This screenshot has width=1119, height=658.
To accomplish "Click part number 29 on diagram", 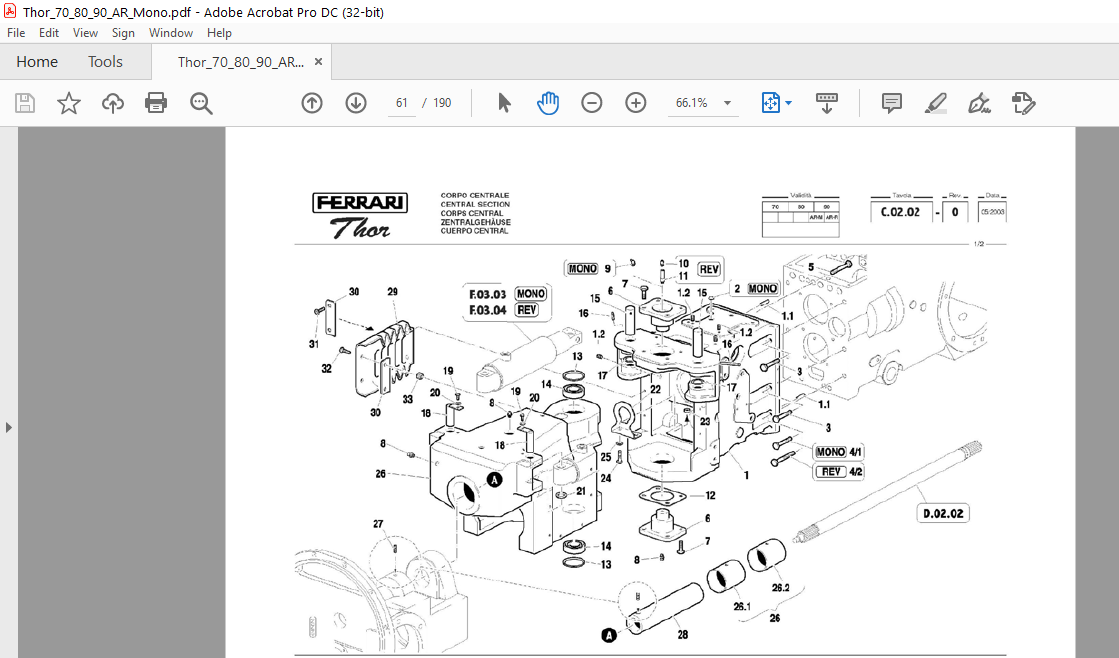I will tap(393, 292).
